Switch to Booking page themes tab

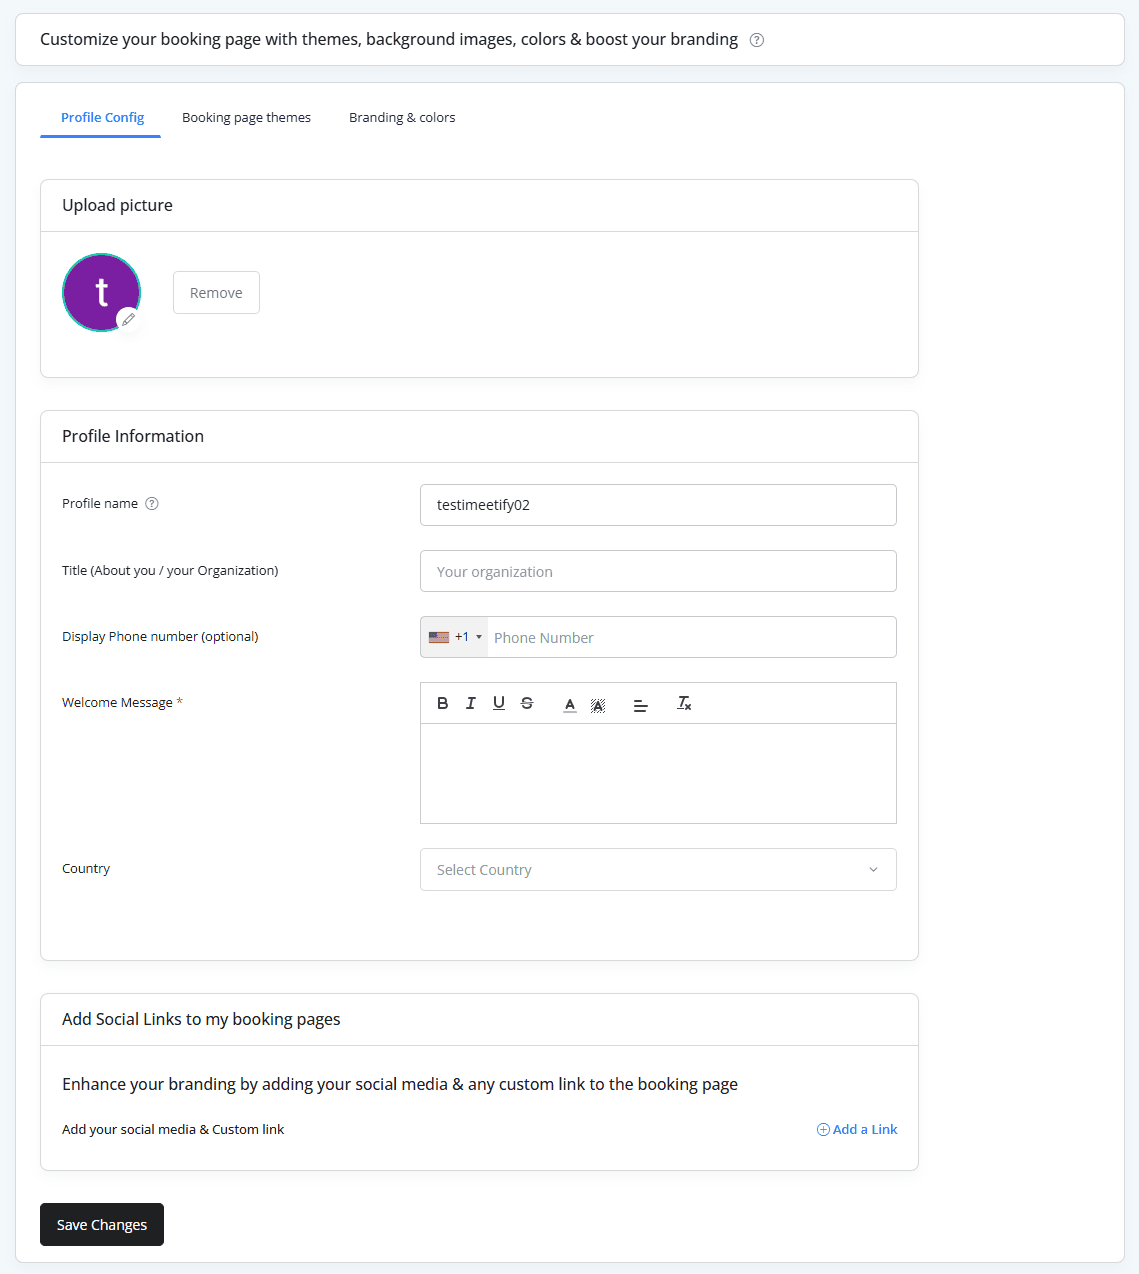[x=246, y=118]
